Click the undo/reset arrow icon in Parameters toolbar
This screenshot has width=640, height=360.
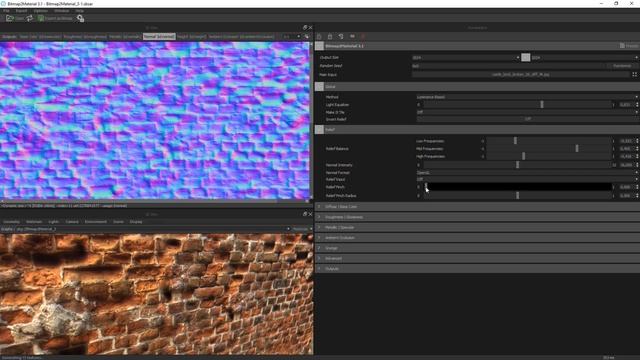pos(341,36)
